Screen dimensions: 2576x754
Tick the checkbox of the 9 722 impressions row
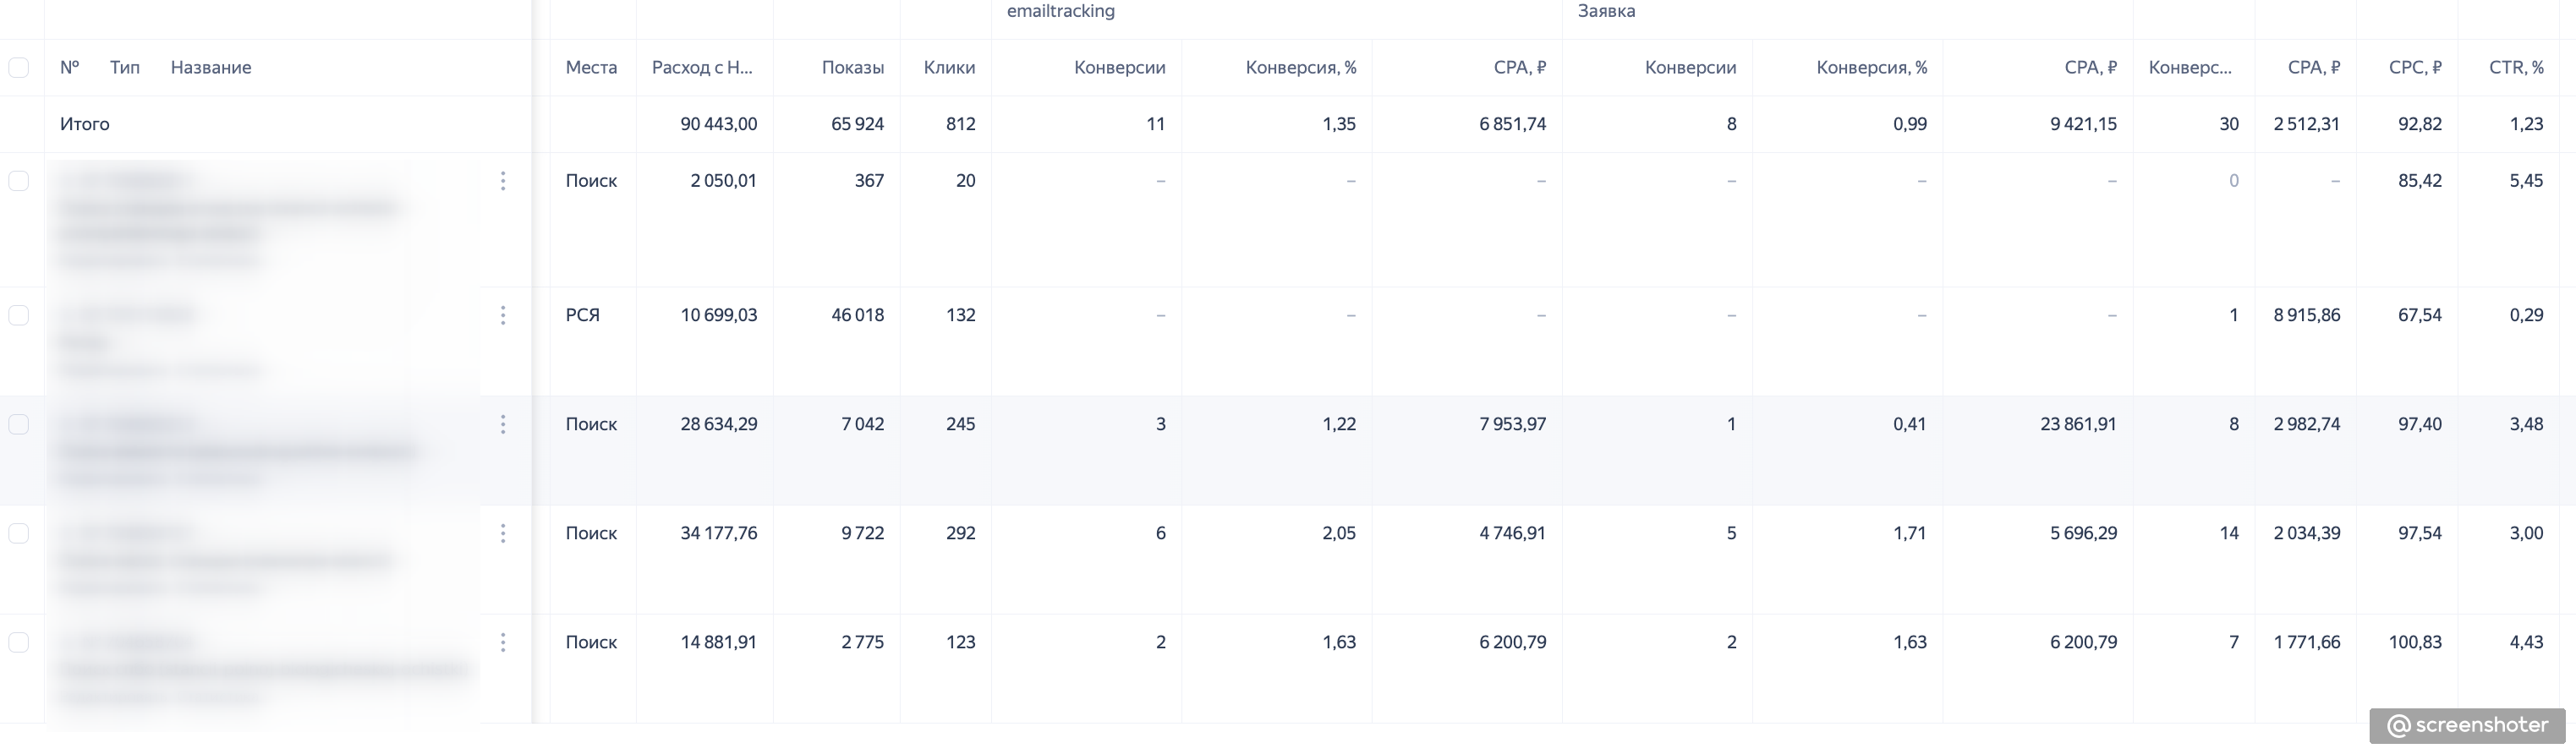[x=19, y=533]
